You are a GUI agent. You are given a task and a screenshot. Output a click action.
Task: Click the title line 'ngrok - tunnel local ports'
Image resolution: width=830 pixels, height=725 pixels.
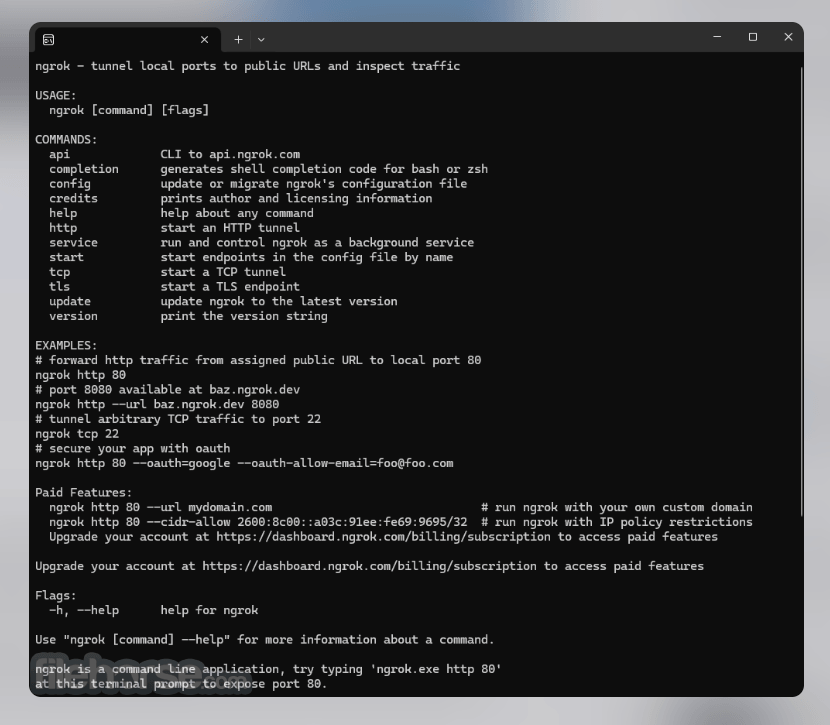[x=247, y=66]
